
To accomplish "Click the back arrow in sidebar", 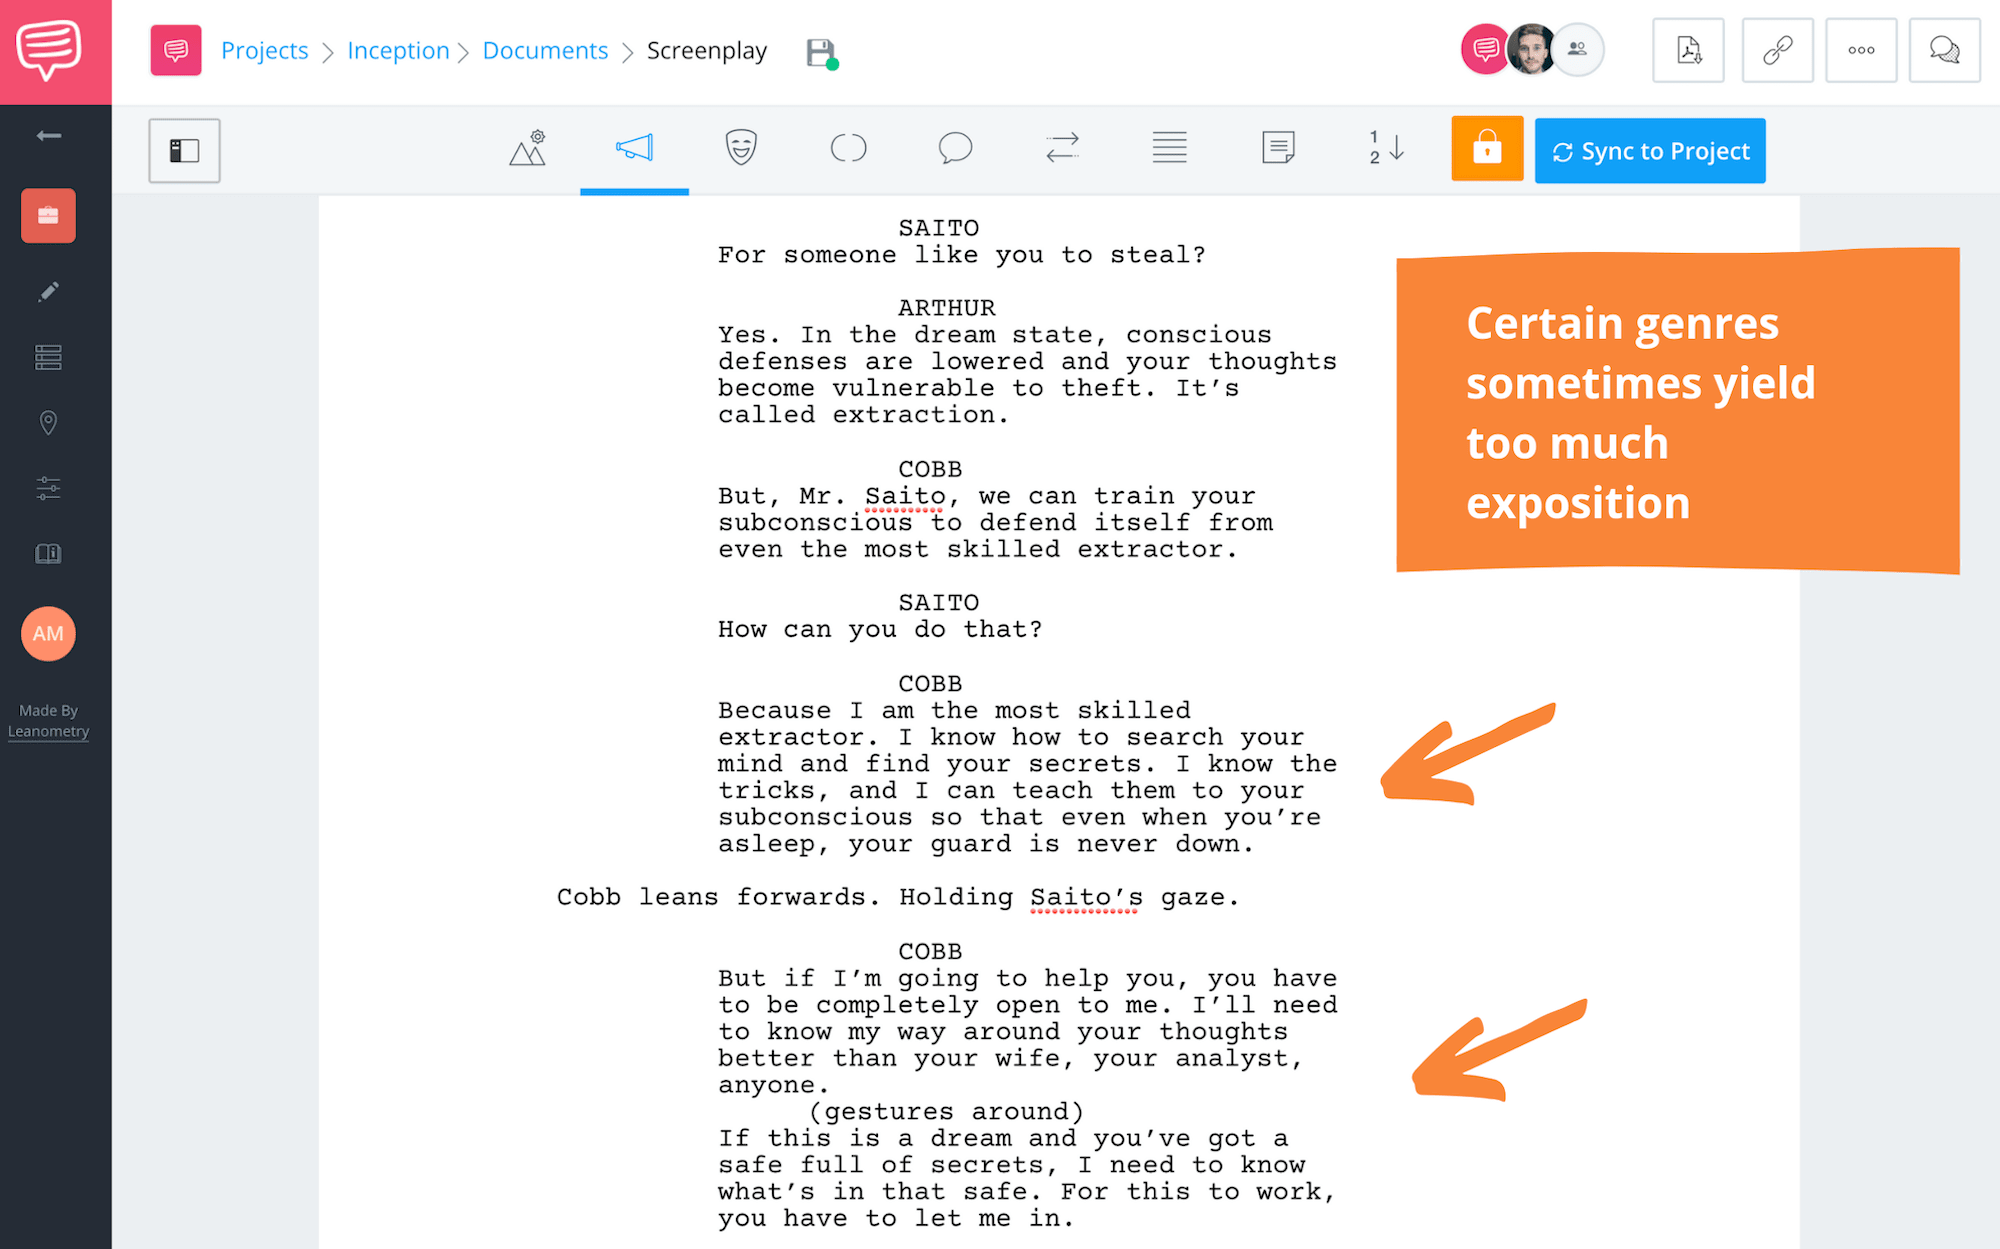I will click(x=48, y=136).
